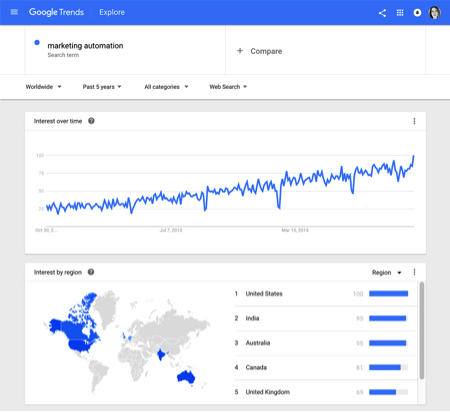Click the Google Trends logo
450x412 pixels.
(x=56, y=12)
